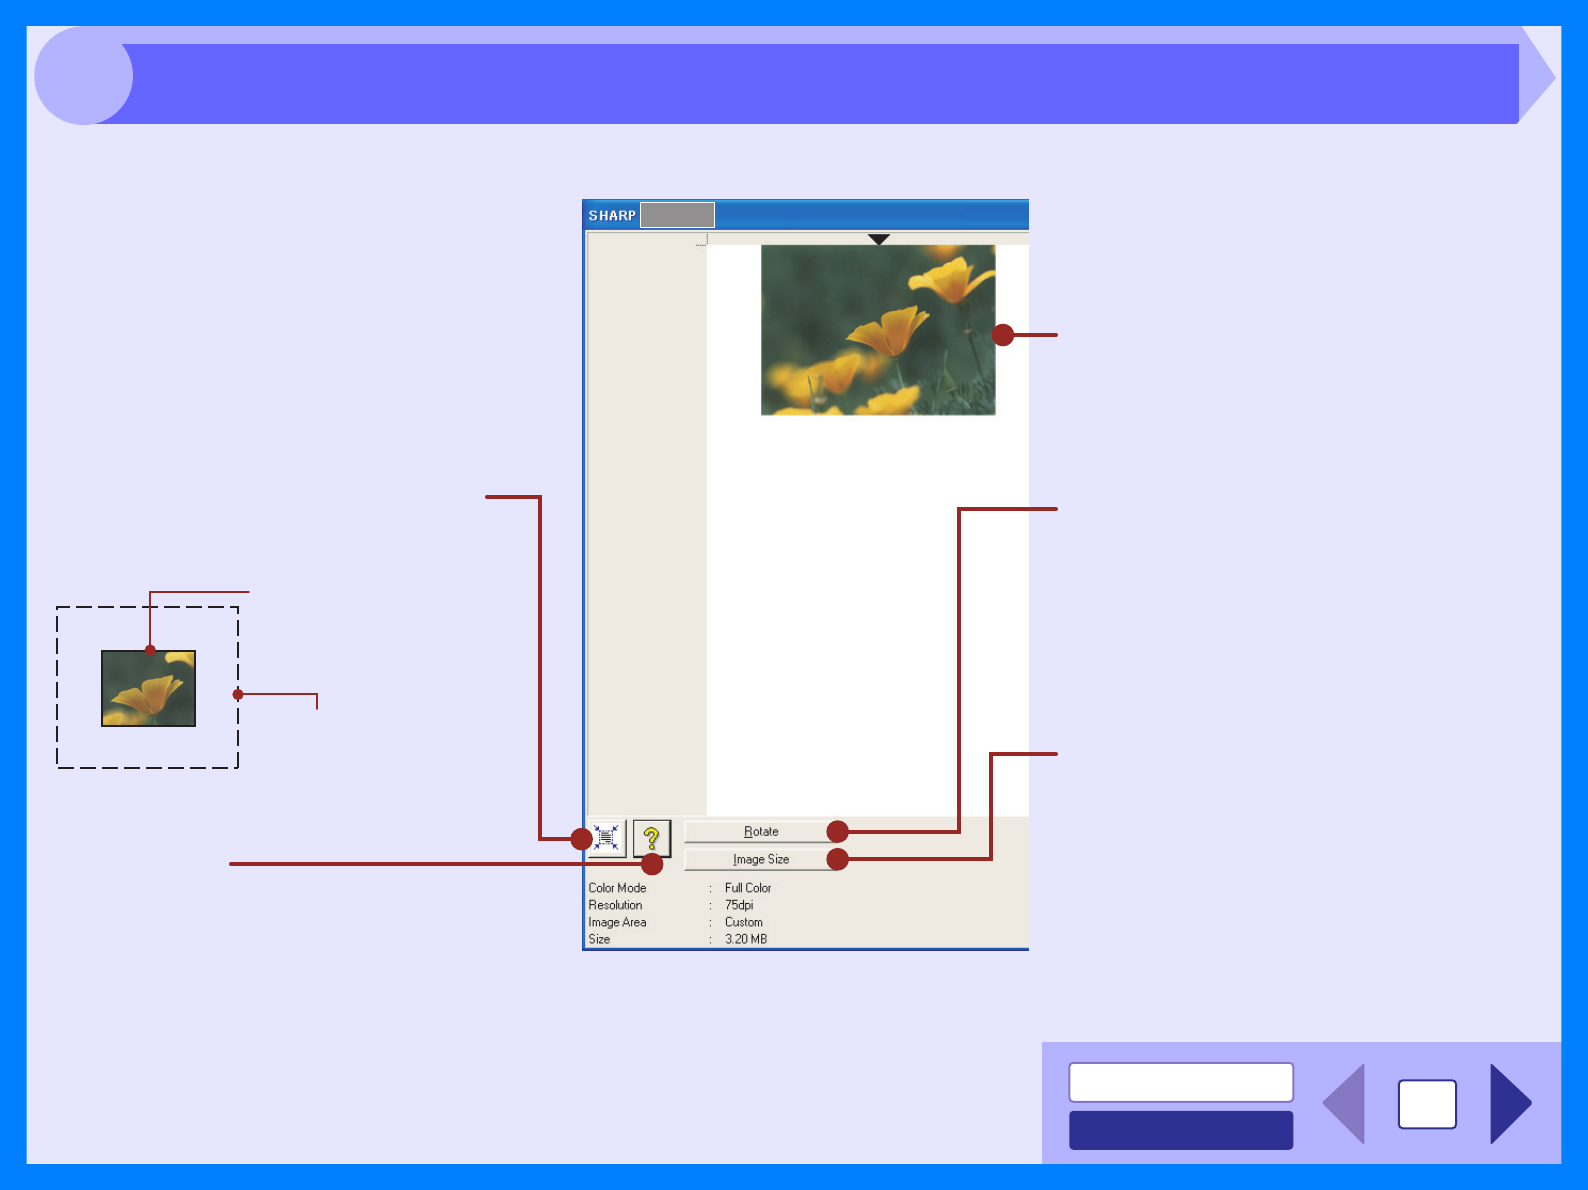This screenshot has height=1190, width=1588.
Task: Click the SHARP title bar text
Action: [612, 215]
